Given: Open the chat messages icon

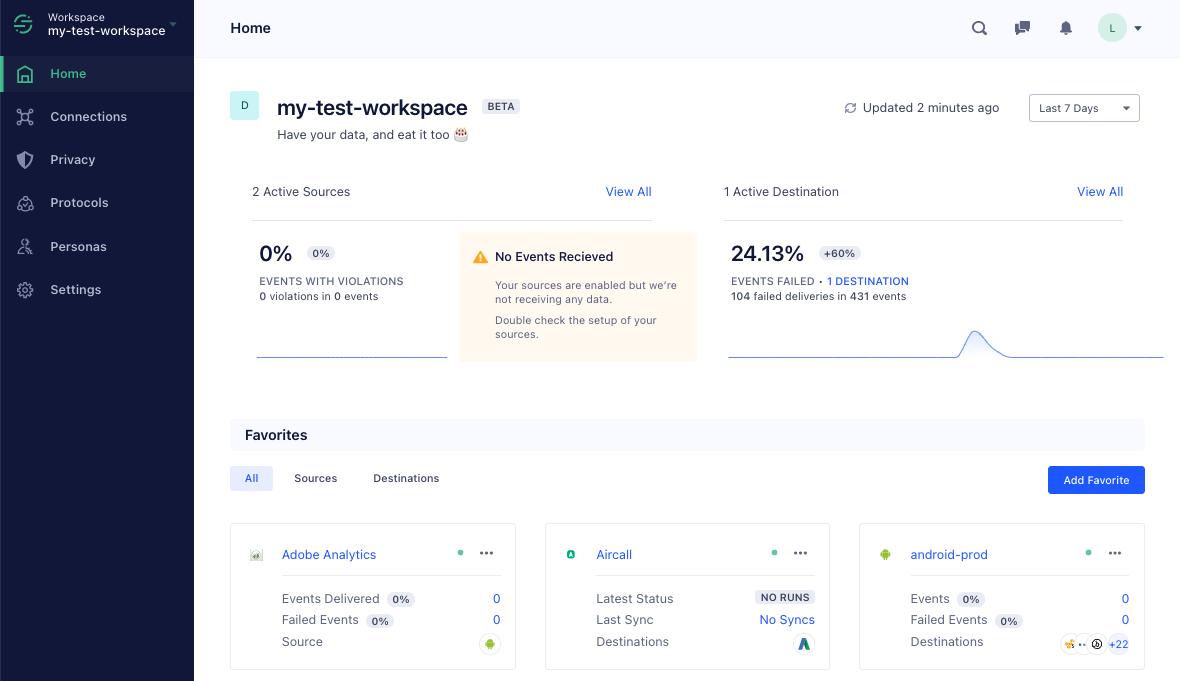Looking at the screenshot, I should 1022,28.
